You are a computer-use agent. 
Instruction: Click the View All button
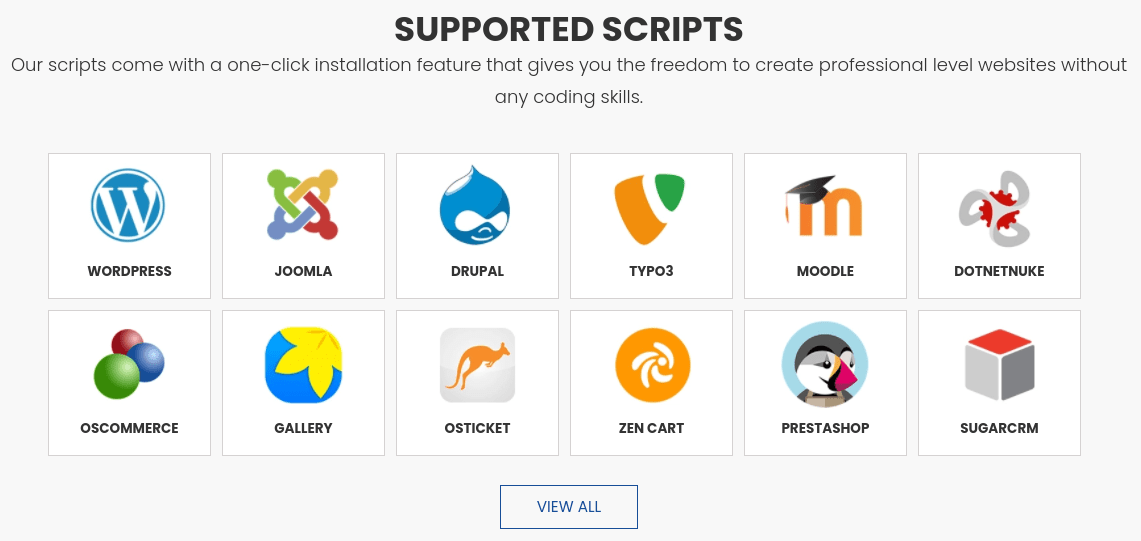[568, 507]
